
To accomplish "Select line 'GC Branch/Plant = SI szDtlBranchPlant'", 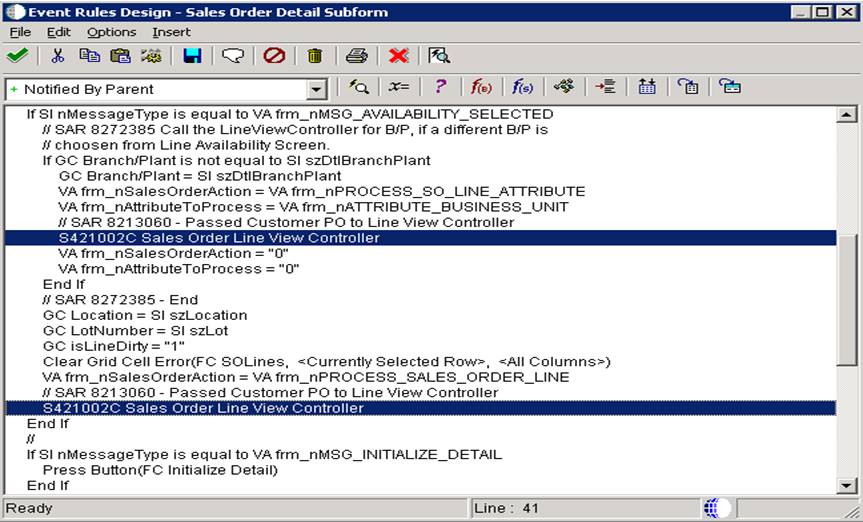I will pos(200,176).
